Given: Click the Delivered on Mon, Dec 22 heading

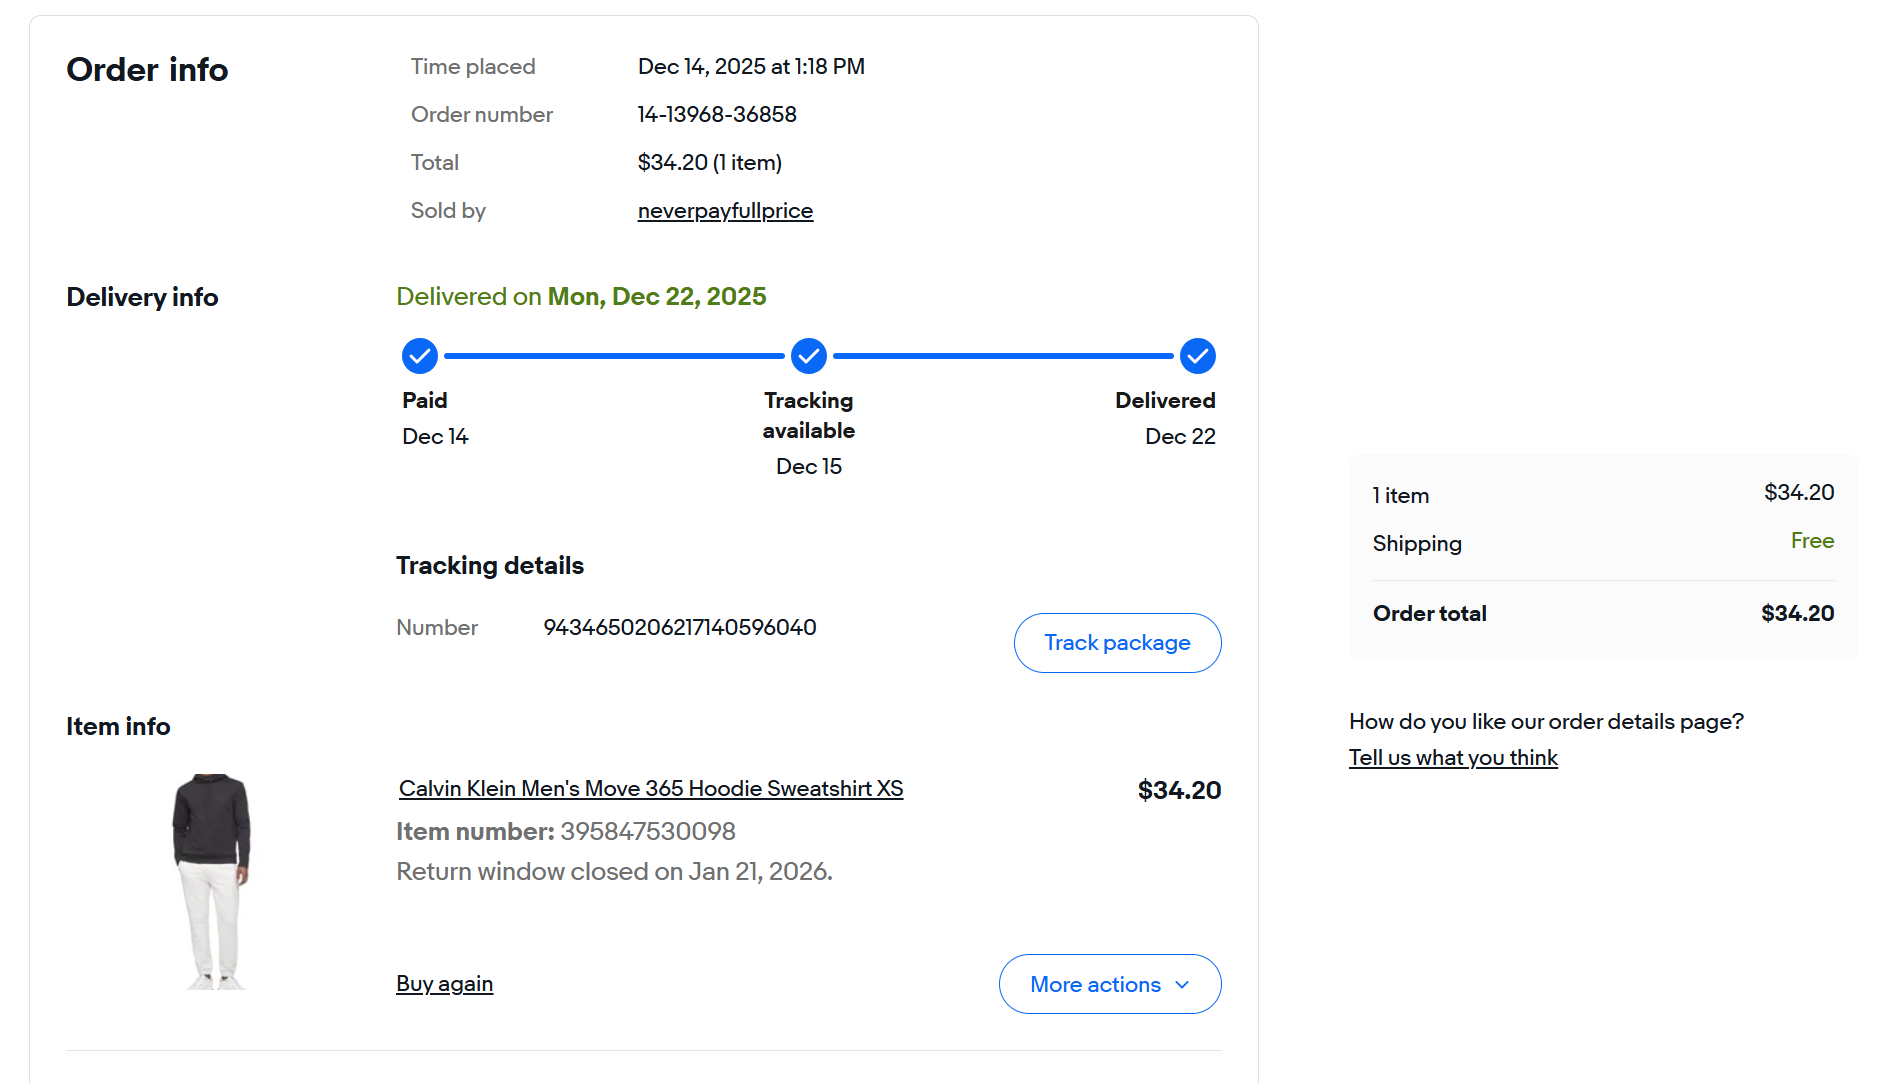Looking at the screenshot, I should click(581, 297).
